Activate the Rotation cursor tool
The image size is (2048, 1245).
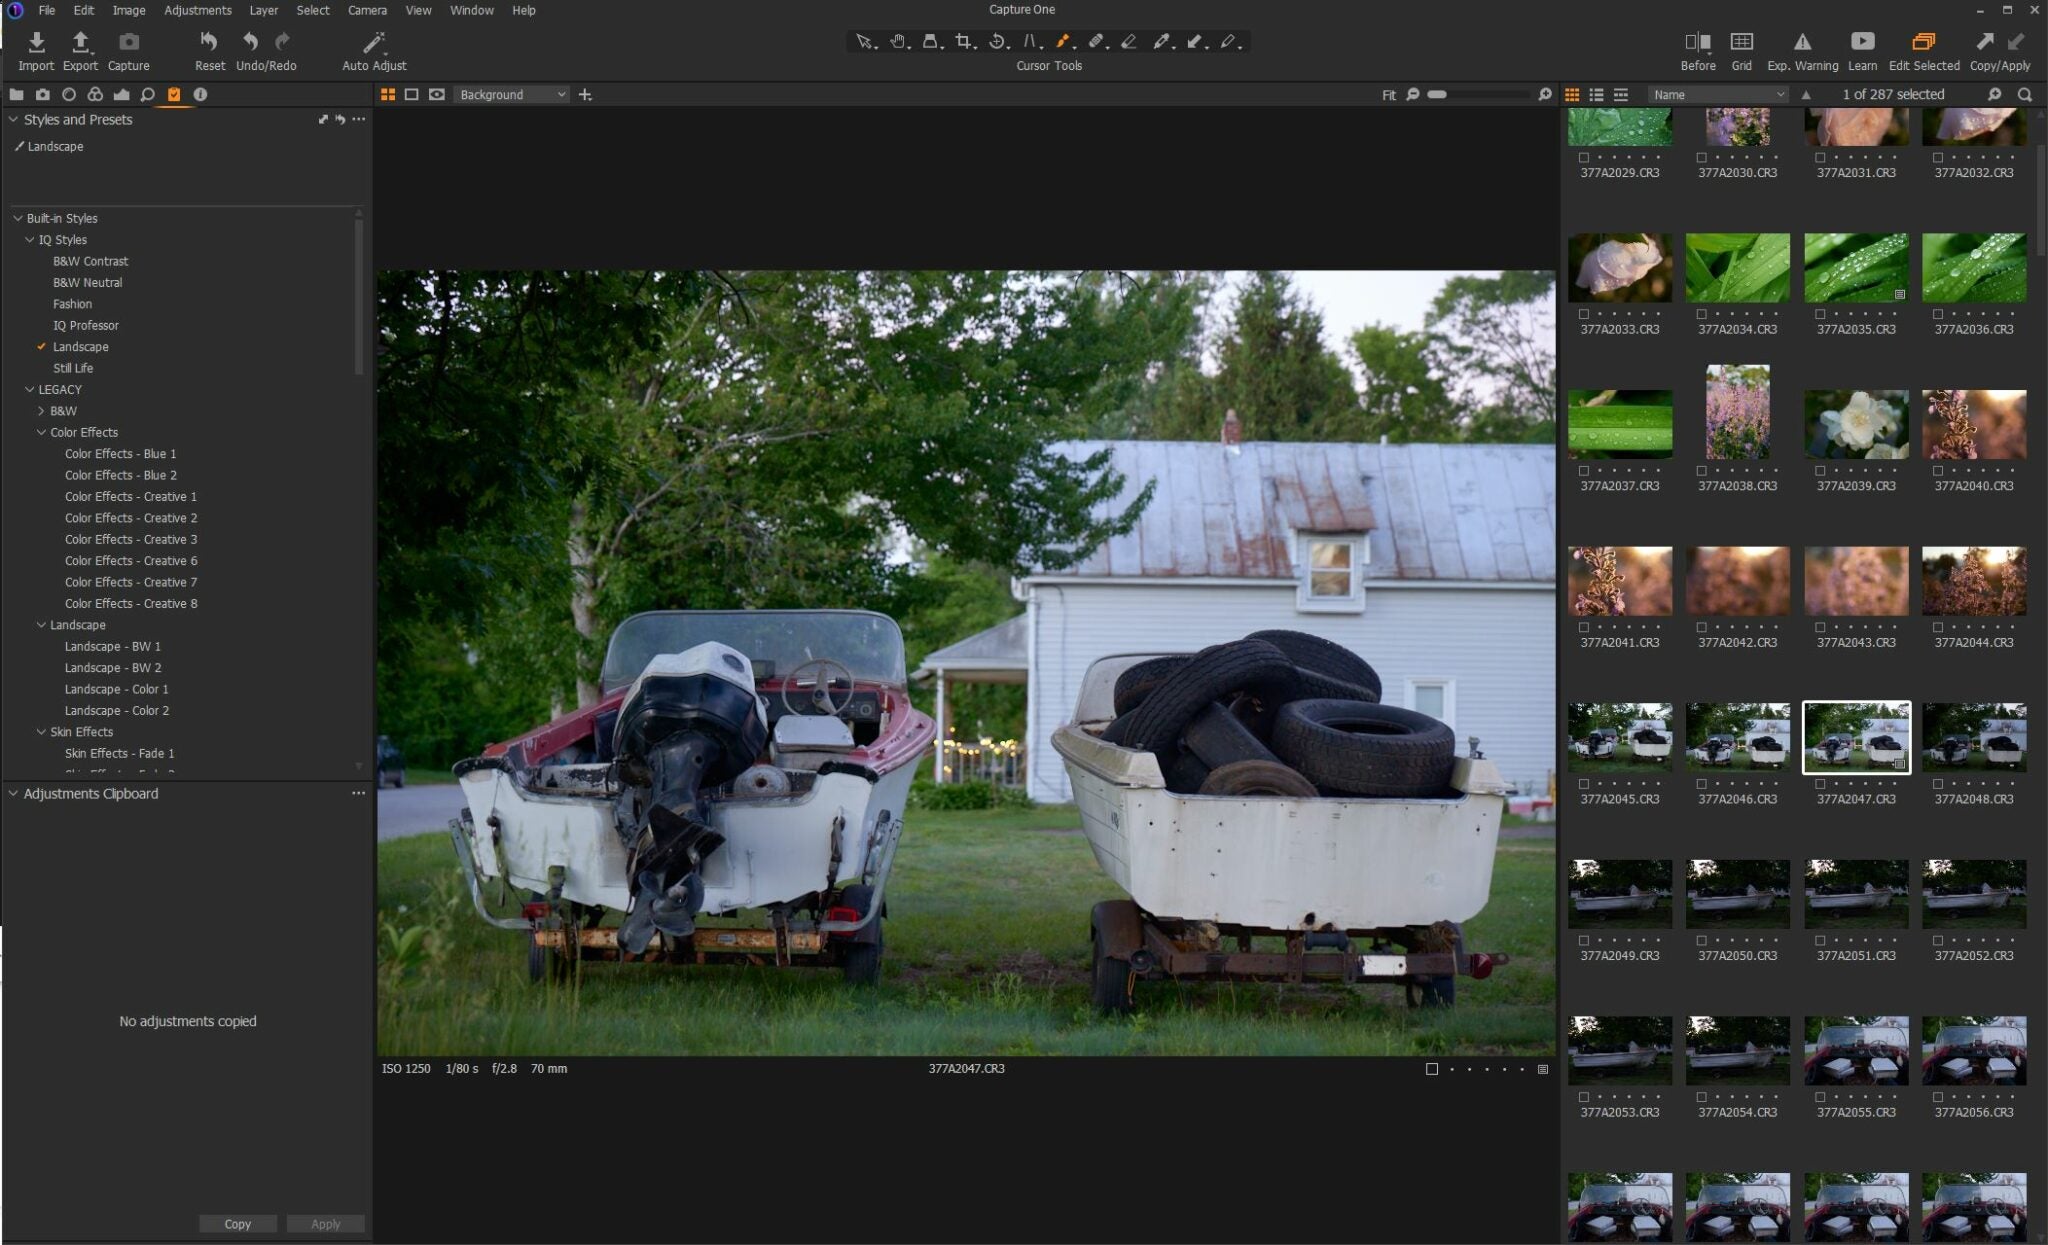pyautogui.click(x=997, y=41)
